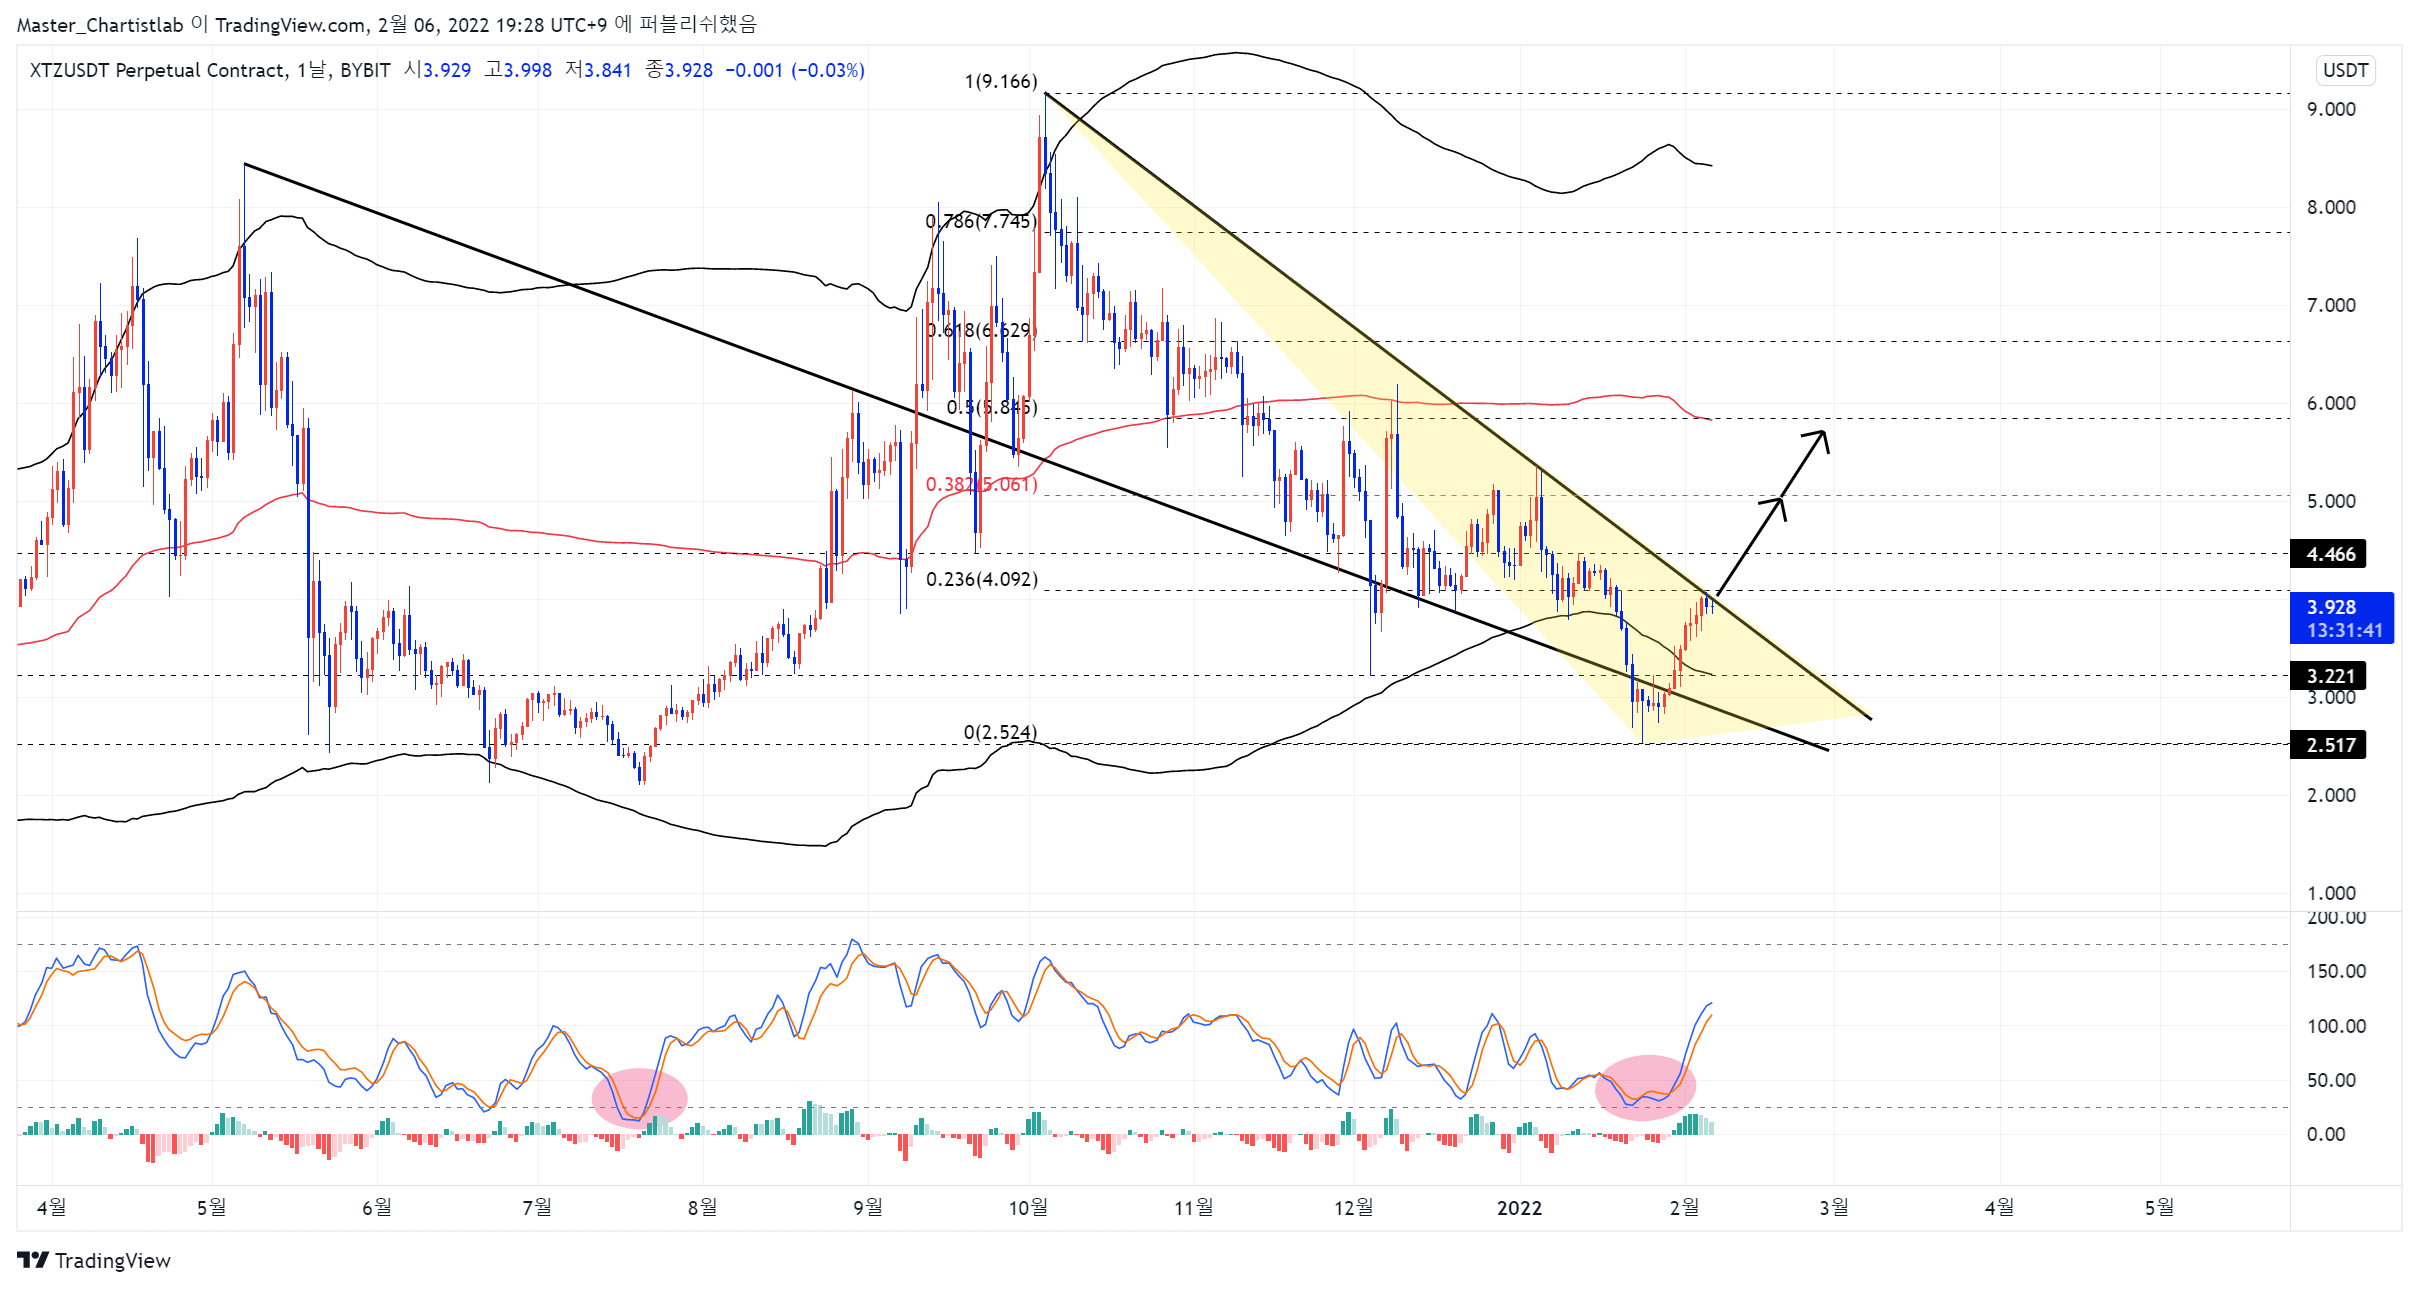The image size is (2419, 1289).
Task: Click the TradingView logo icon
Action: (x=33, y=1260)
